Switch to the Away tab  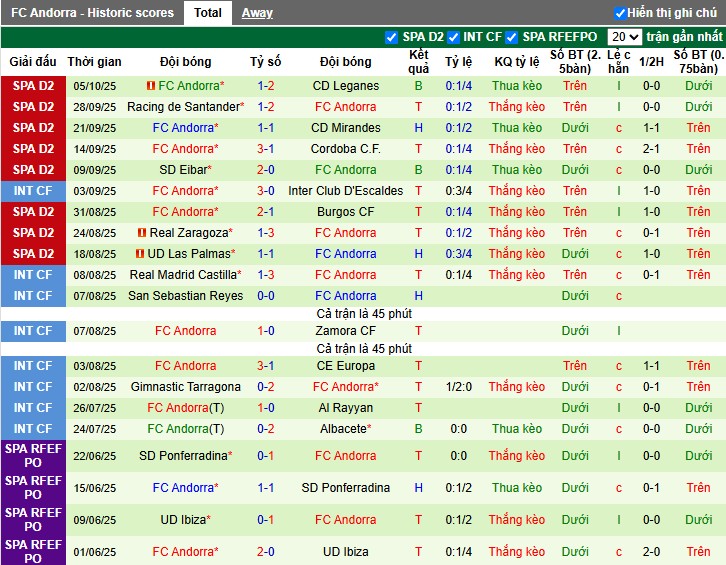tap(257, 13)
